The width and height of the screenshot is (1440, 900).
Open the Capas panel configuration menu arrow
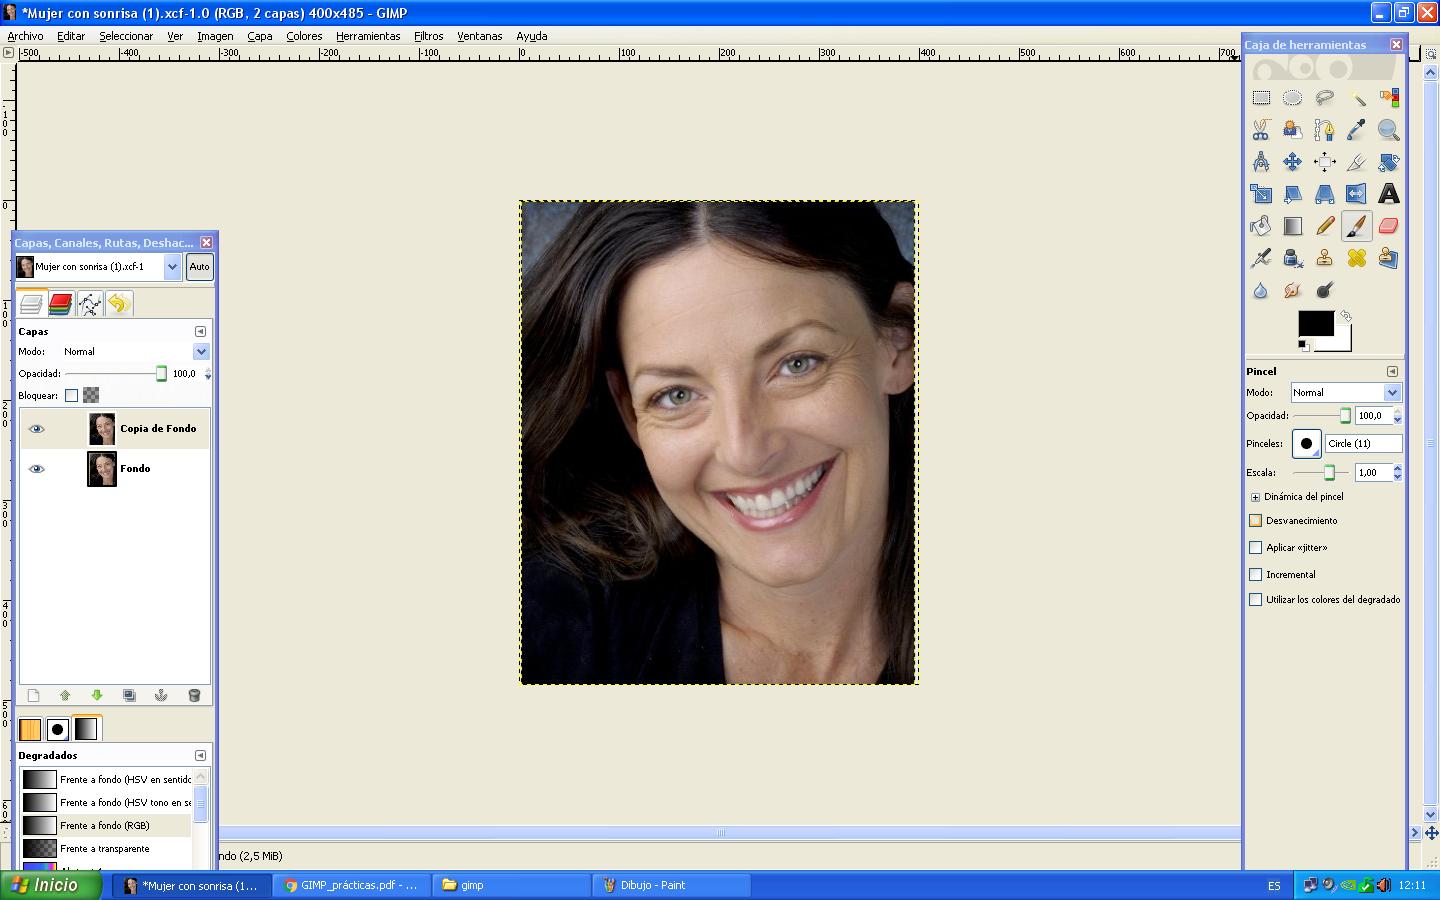pyautogui.click(x=200, y=331)
